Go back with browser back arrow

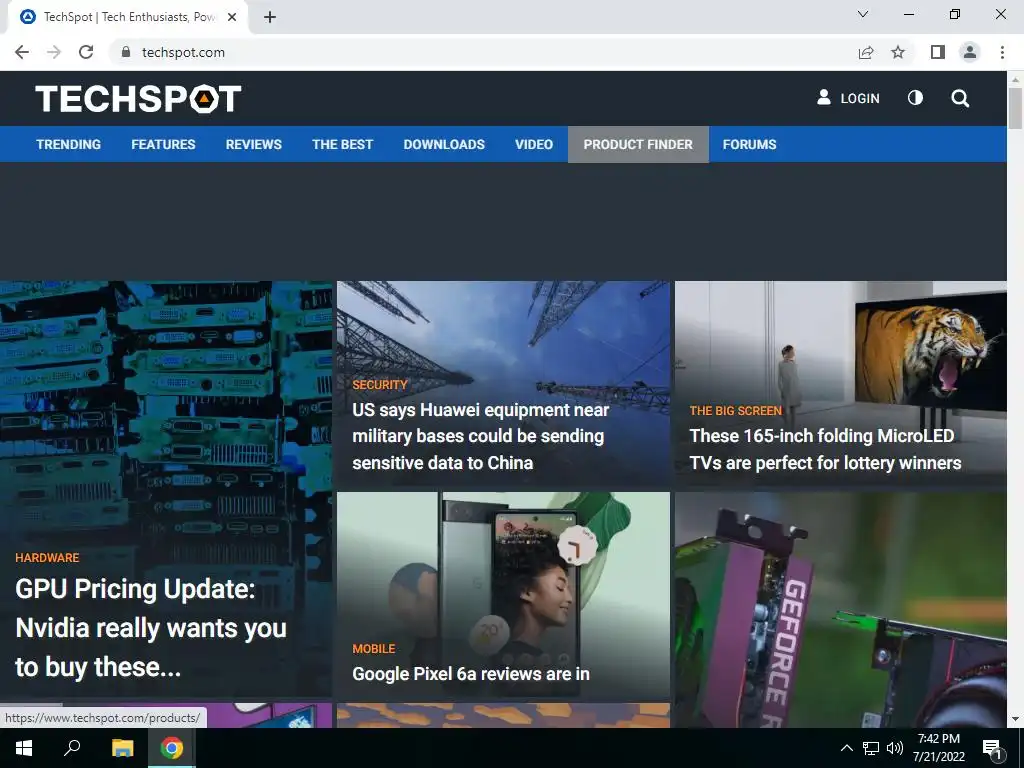pos(22,52)
